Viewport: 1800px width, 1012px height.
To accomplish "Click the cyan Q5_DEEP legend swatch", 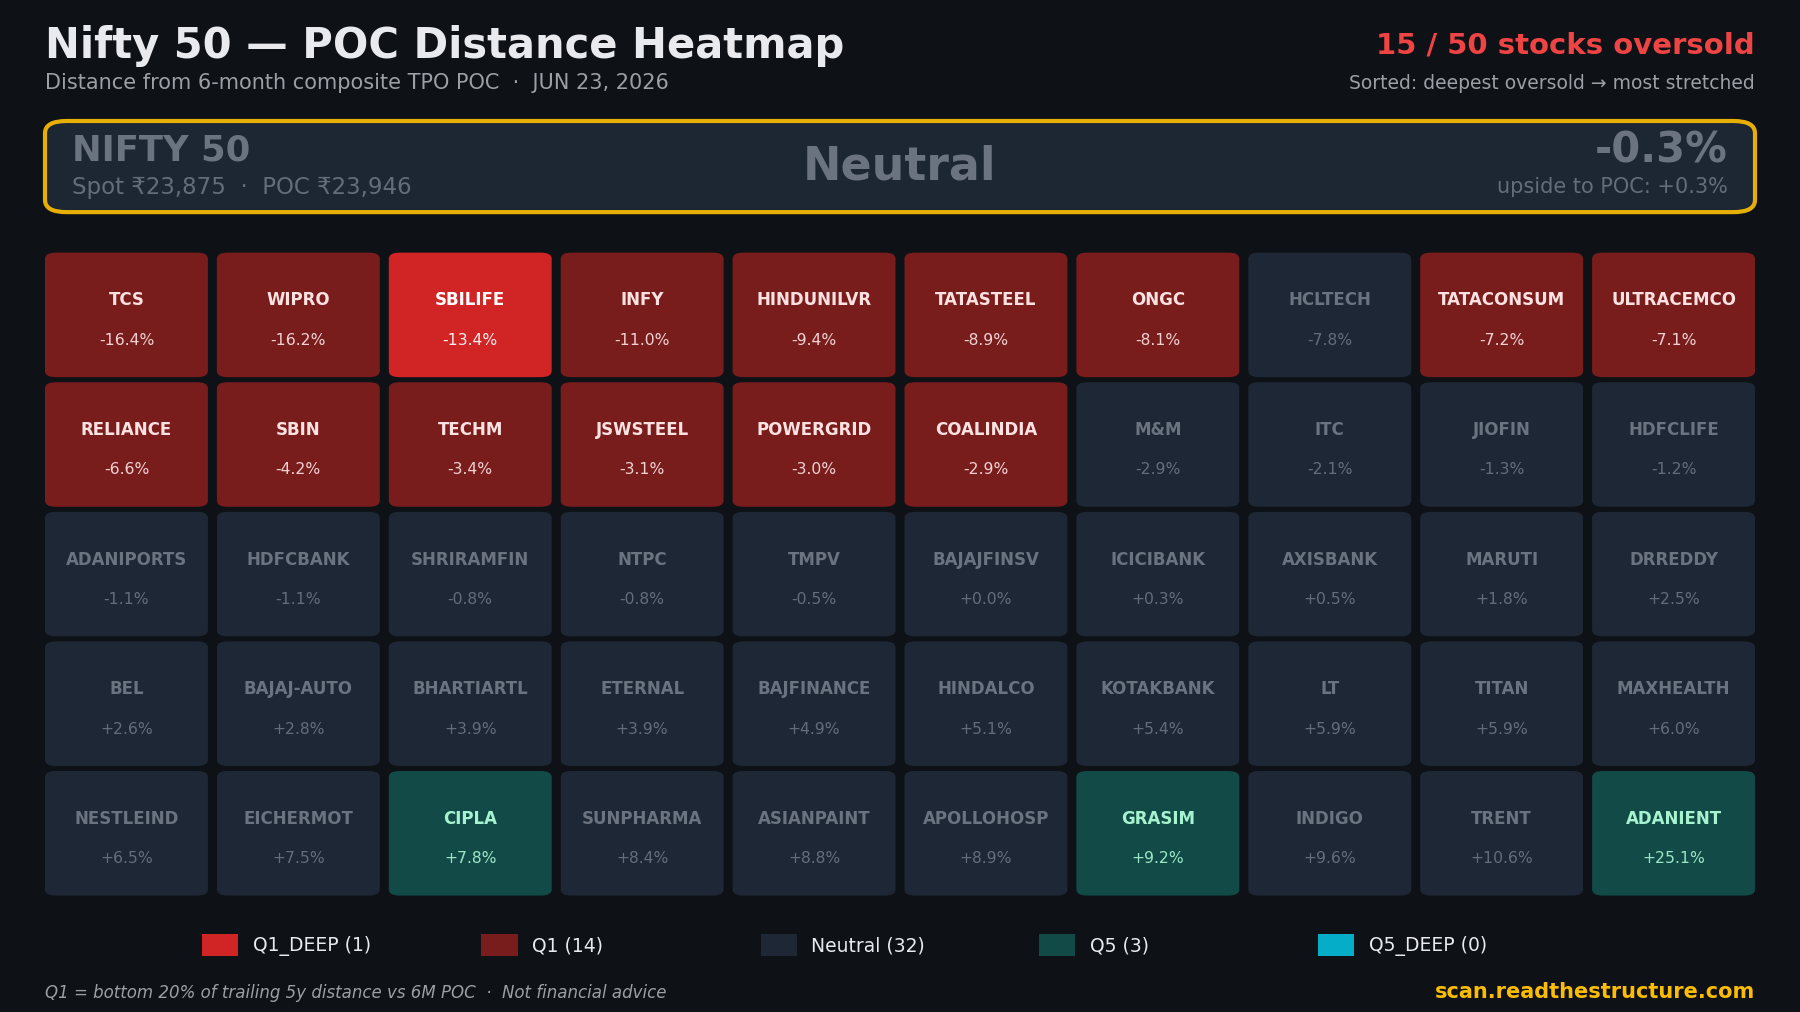I will 1336,945.
